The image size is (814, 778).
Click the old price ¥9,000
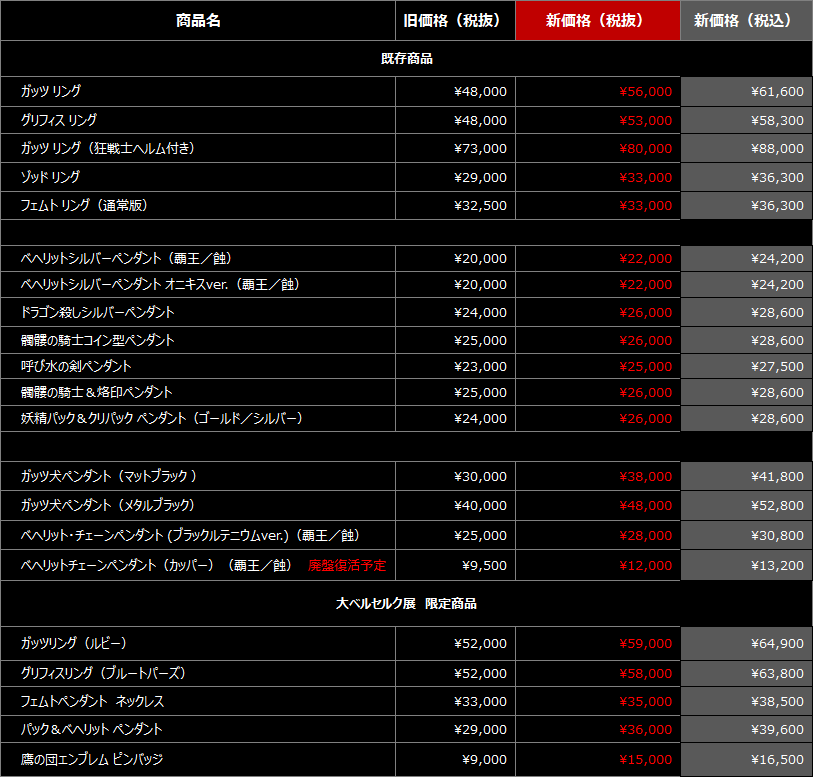pos(484,760)
